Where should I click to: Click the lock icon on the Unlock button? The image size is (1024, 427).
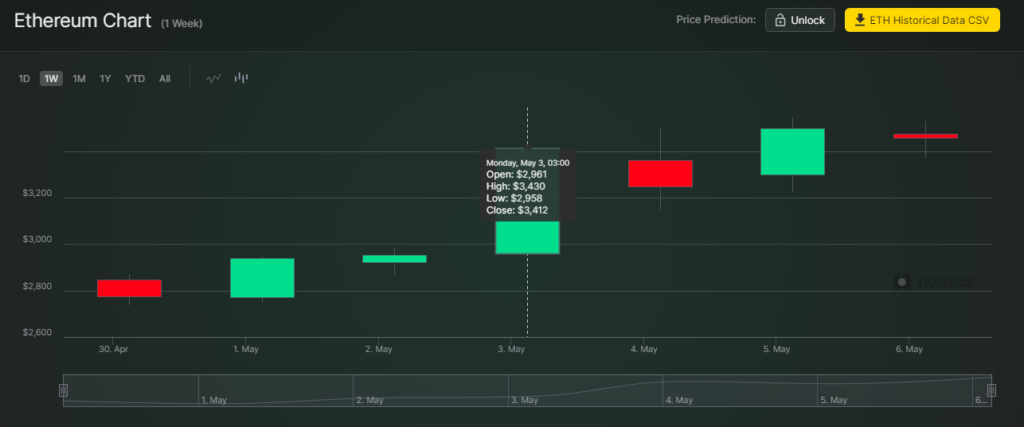pos(780,20)
